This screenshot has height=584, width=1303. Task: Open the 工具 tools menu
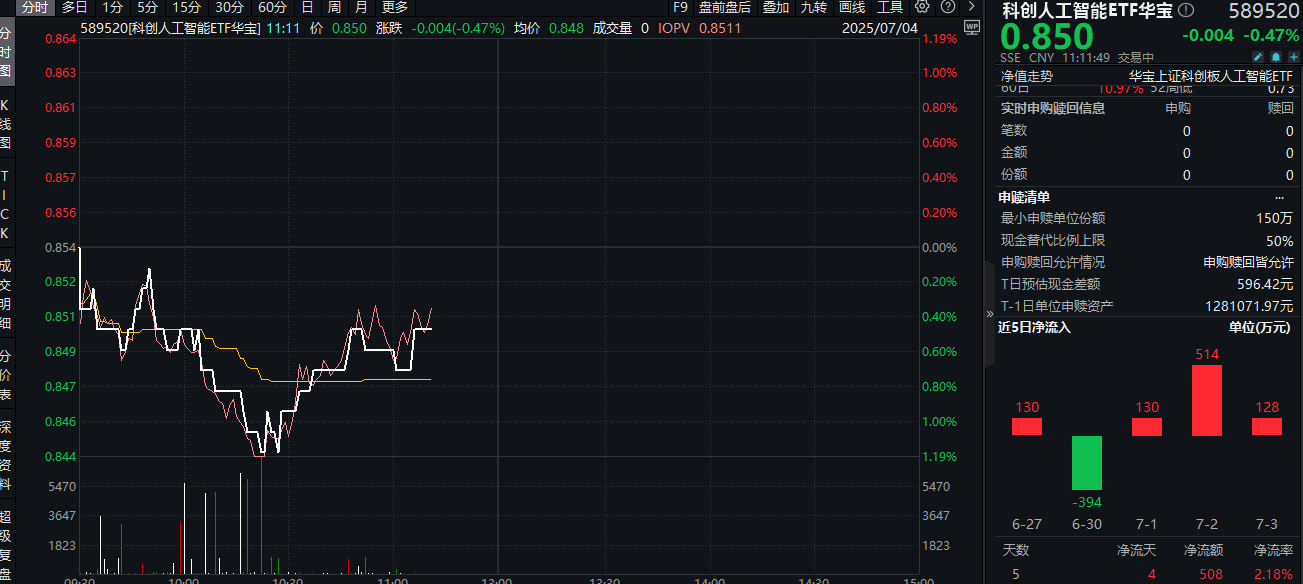click(x=889, y=7)
